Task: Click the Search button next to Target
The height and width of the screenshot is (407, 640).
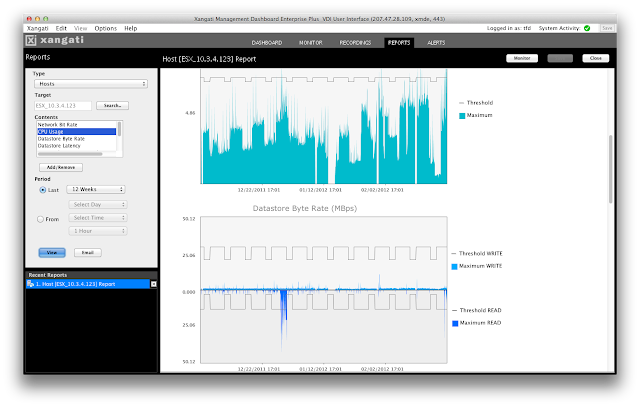Action: tap(112, 106)
